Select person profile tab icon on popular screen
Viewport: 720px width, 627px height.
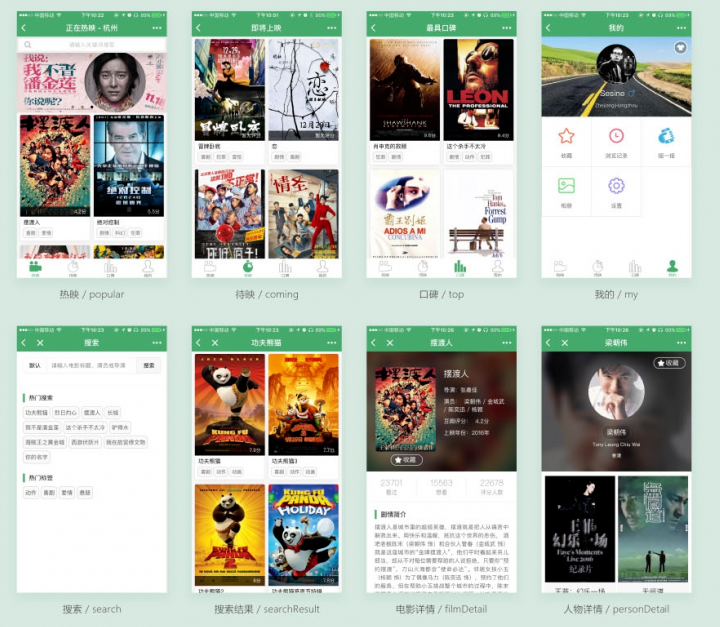(x=148, y=266)
